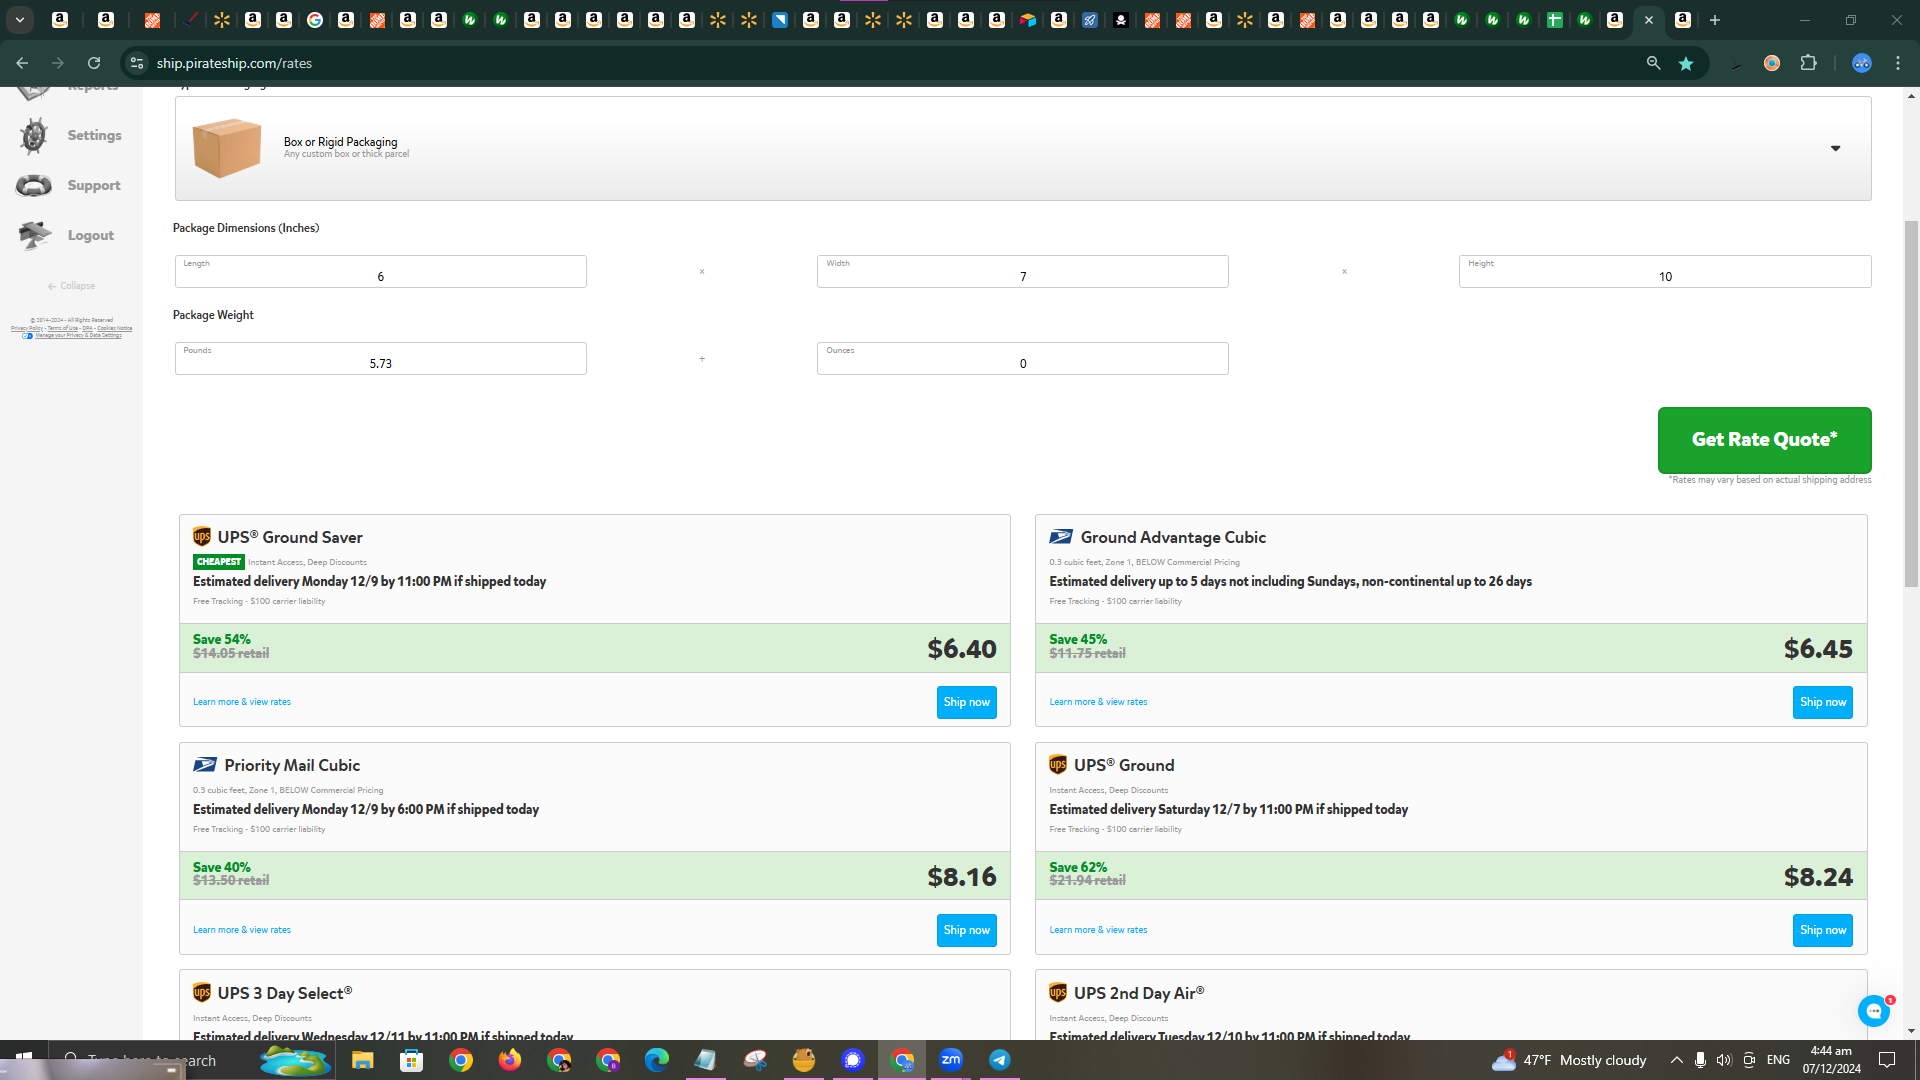This screenshot has width=1920, height=1080.
Task: Open the Privacy Policy footer link
Action: (27, 328)
